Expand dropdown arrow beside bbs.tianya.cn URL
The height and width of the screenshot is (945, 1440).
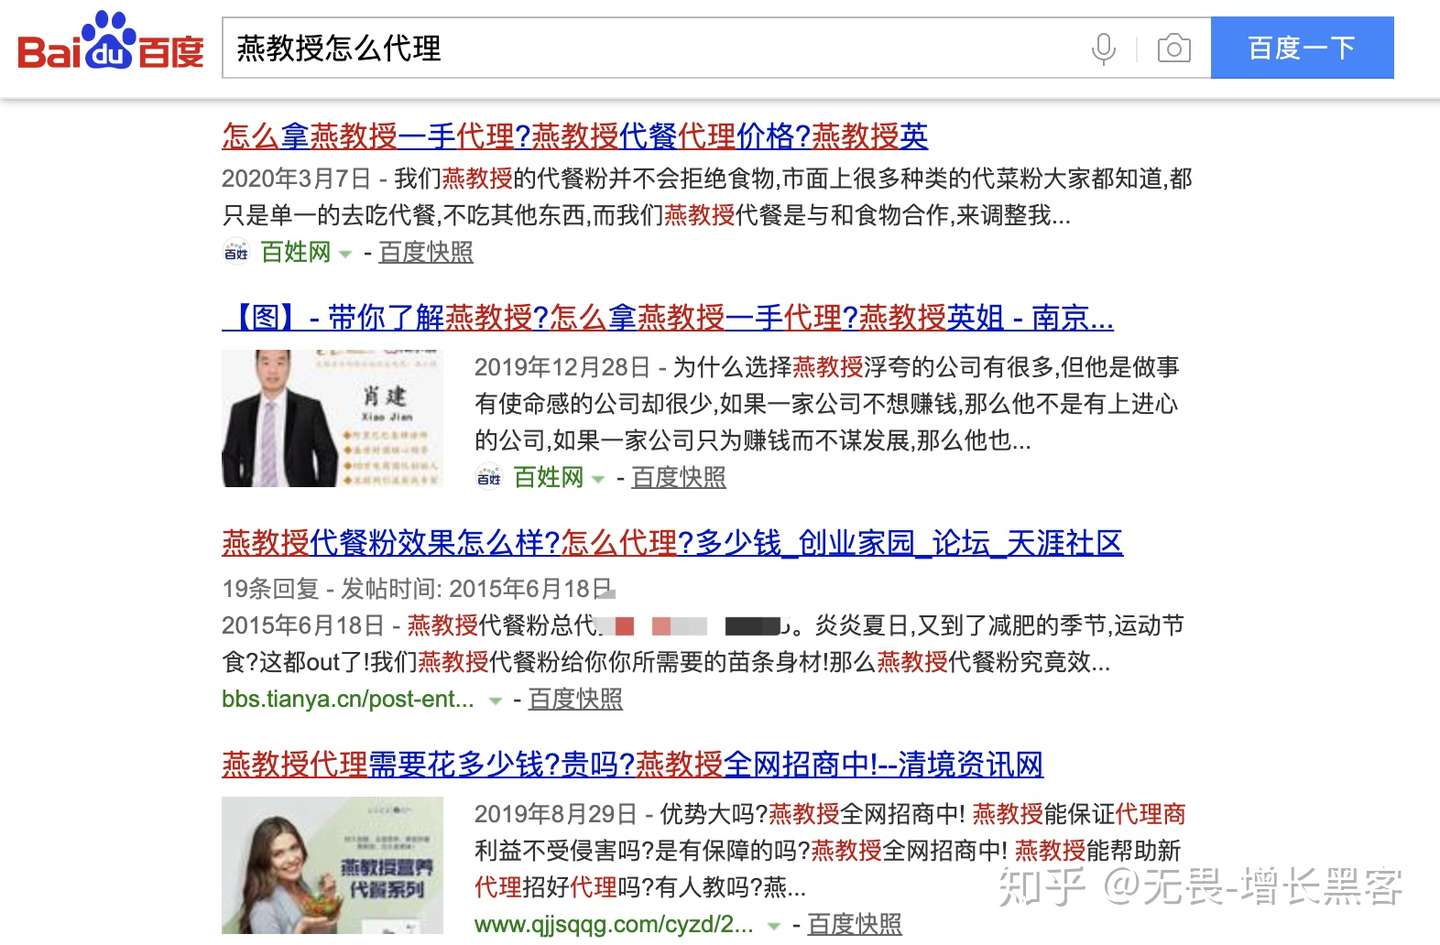[494, 701]
